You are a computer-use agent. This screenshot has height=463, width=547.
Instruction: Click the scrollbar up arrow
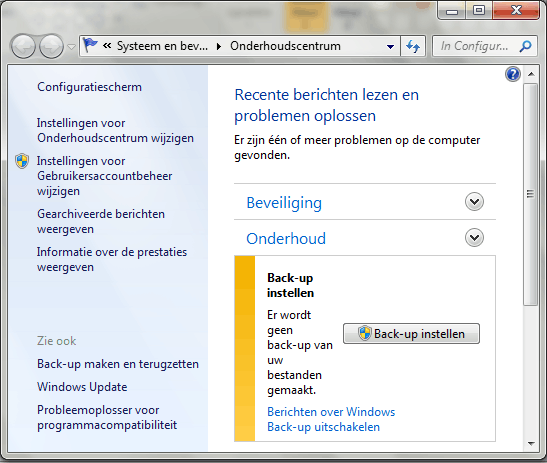point(531,74)
